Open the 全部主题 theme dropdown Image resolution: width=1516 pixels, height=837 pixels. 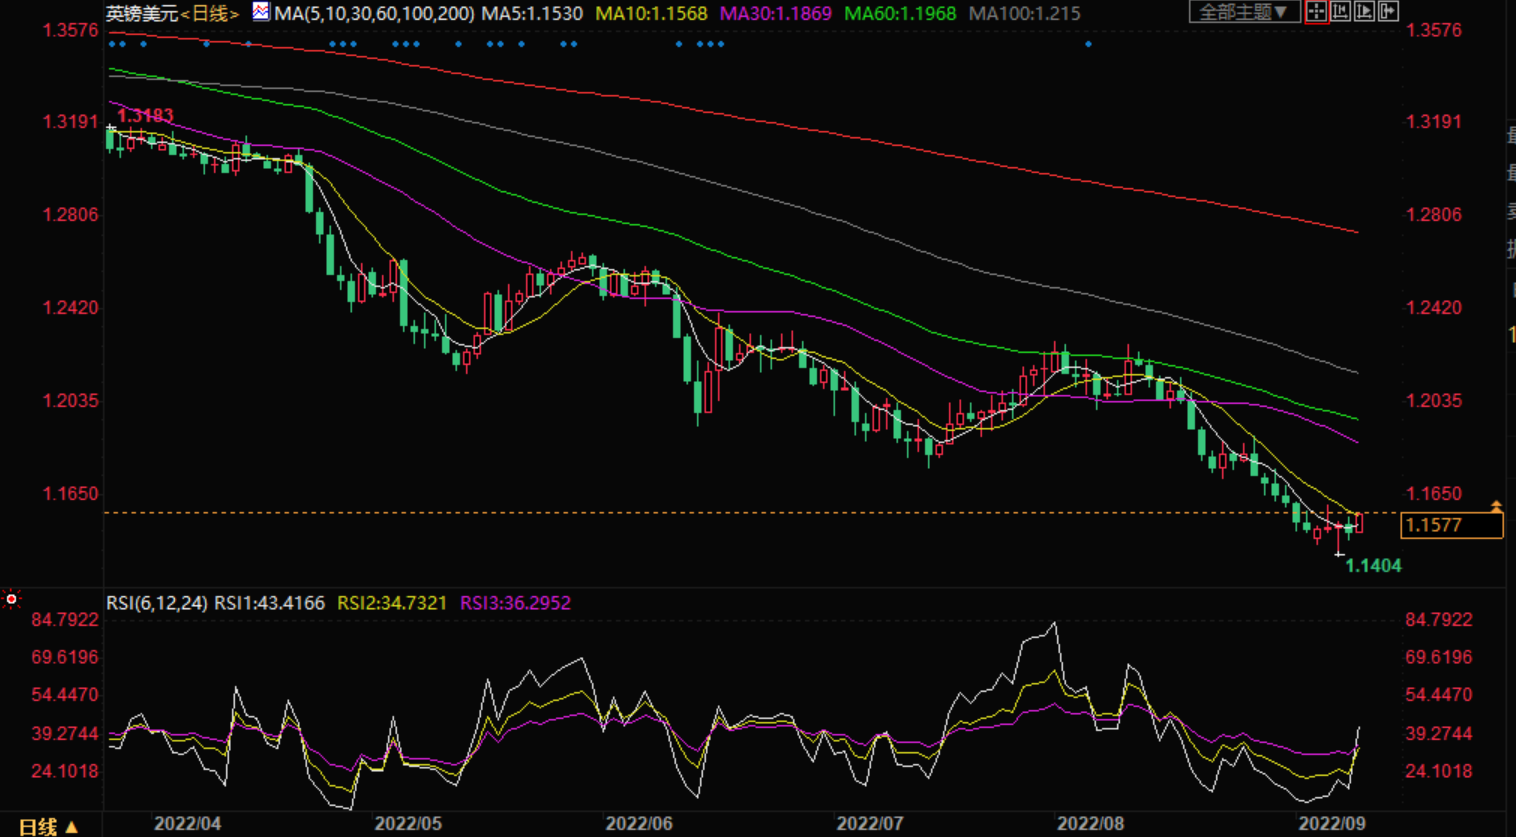pyautogui.click(x=1244, y=12)
